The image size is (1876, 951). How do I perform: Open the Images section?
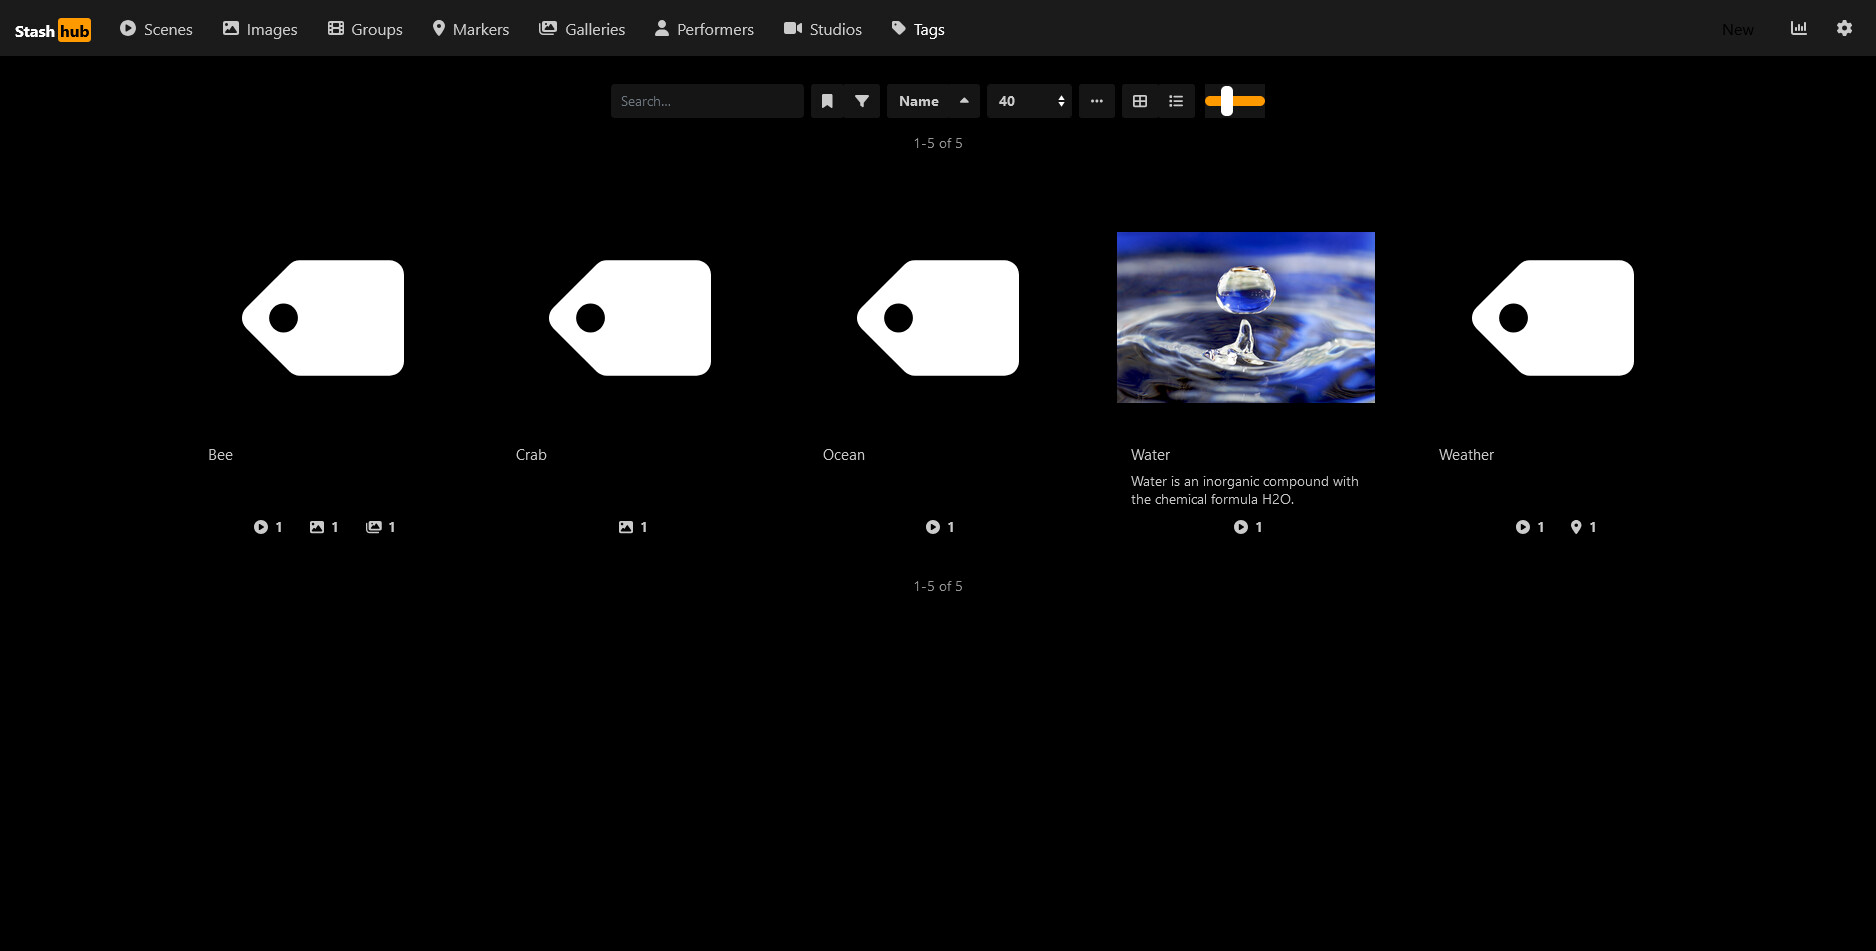(260, 29)
